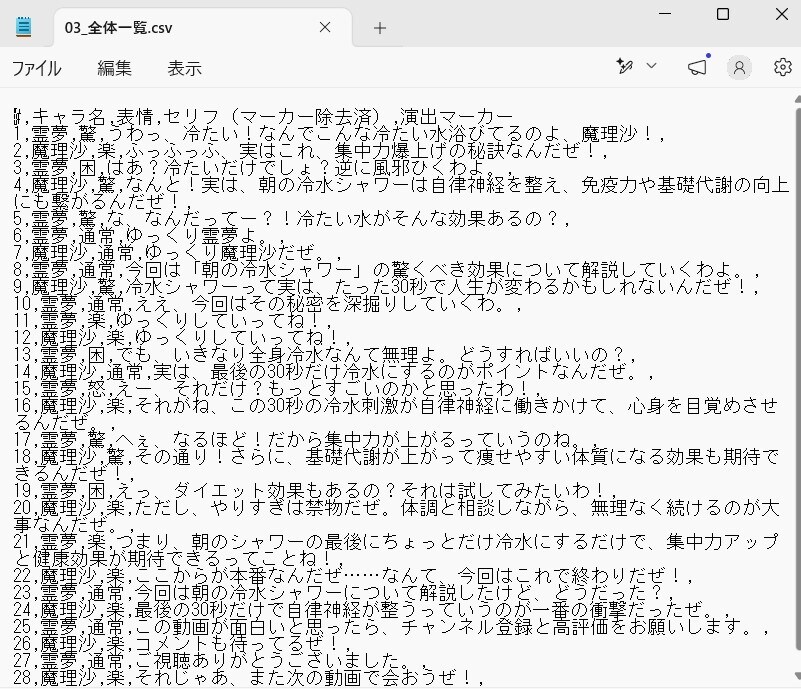Click line 21 text 朝のシャワーの最後に
Image resolution: width=801 pixels, height=689 pixels.
[287, 541]
